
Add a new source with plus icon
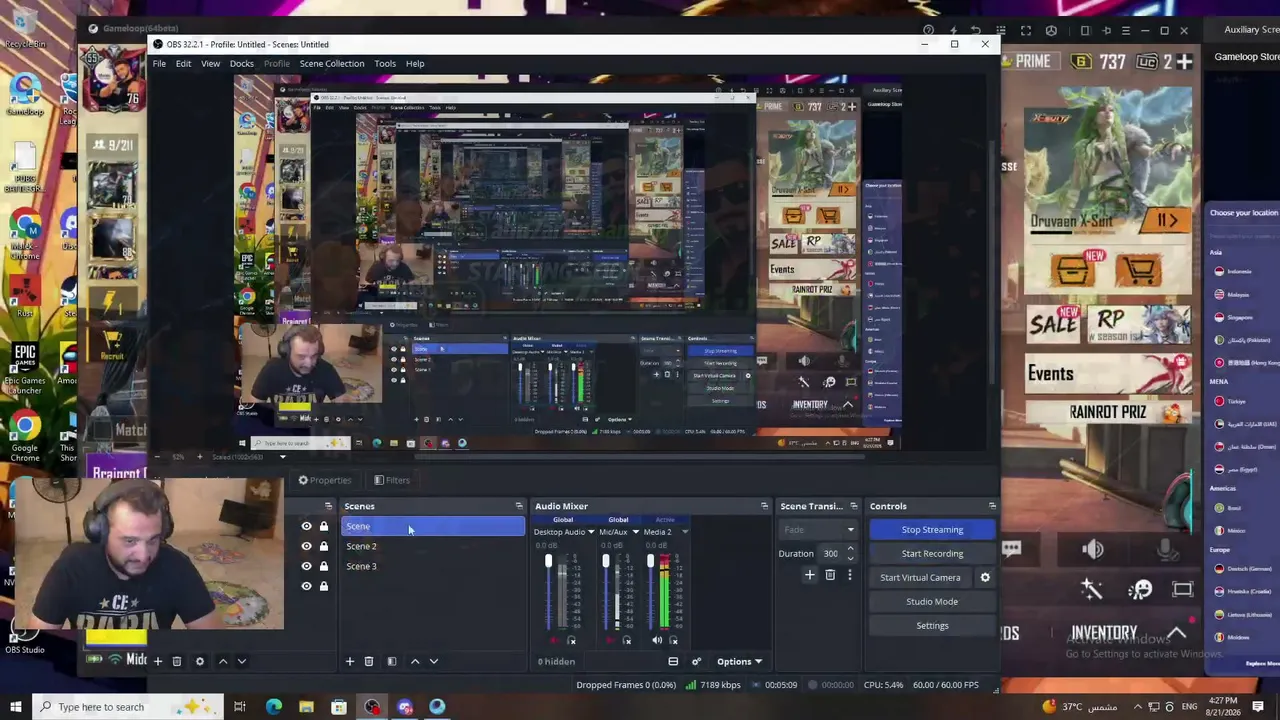tap(157, 662)
